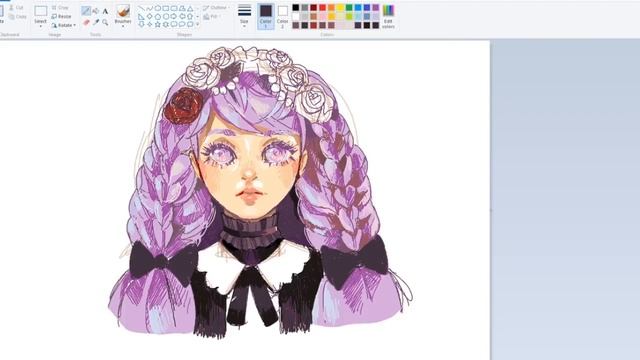Choose the Up arrow shape
This screenshot has width=640, height=360.
pyautogui.click(x=190, y=17)
